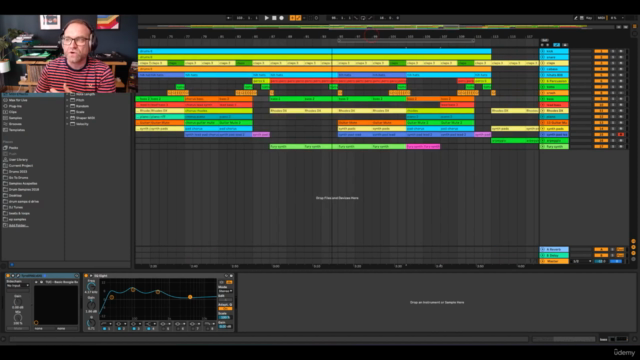Open the Go To Drums folder

[18, 178]
